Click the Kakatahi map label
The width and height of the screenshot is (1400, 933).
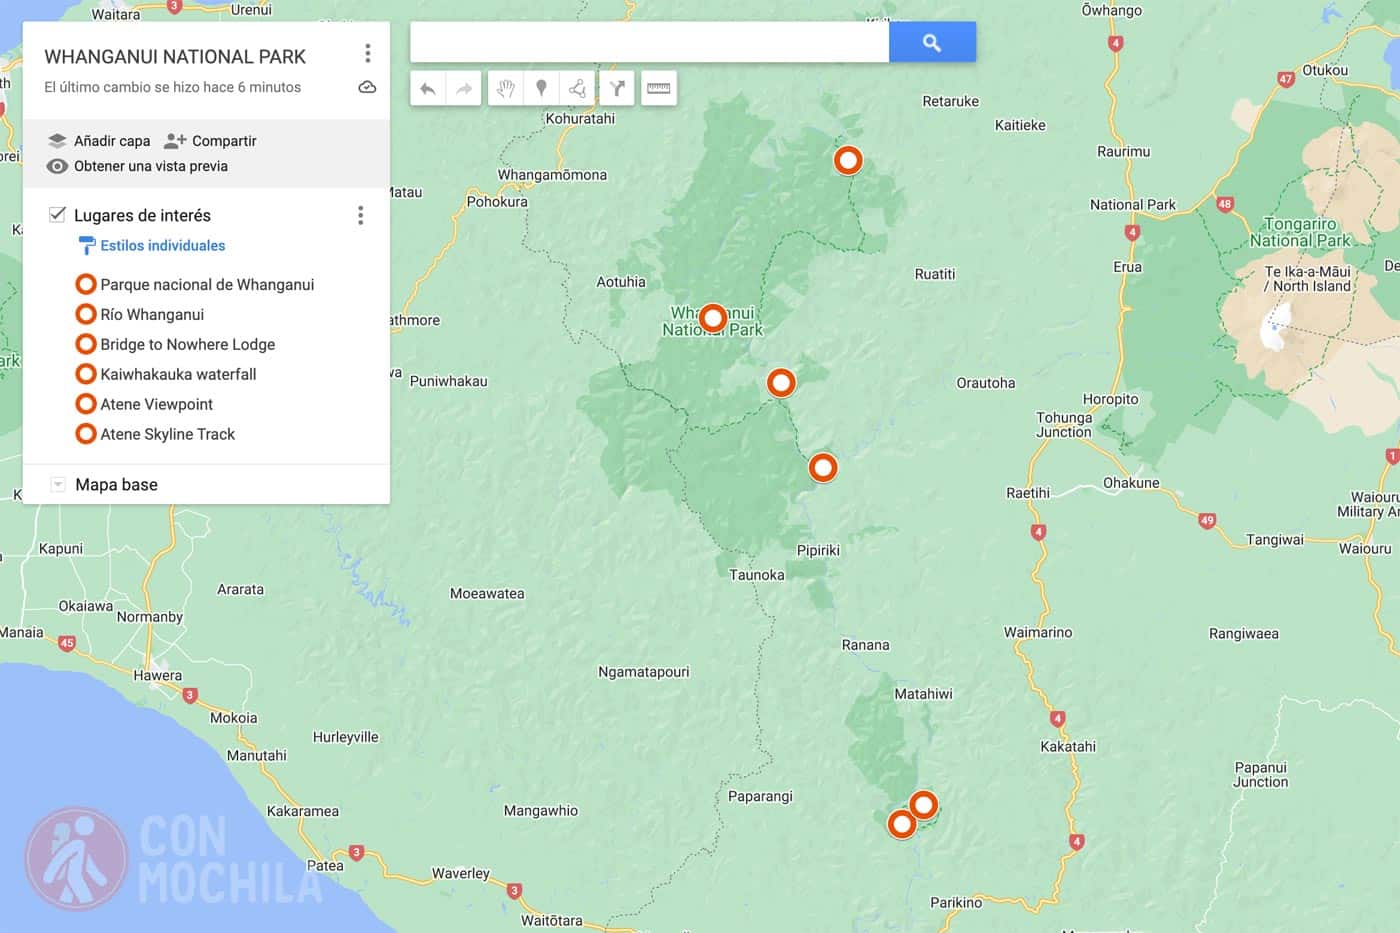click(x=1068, y=746)
